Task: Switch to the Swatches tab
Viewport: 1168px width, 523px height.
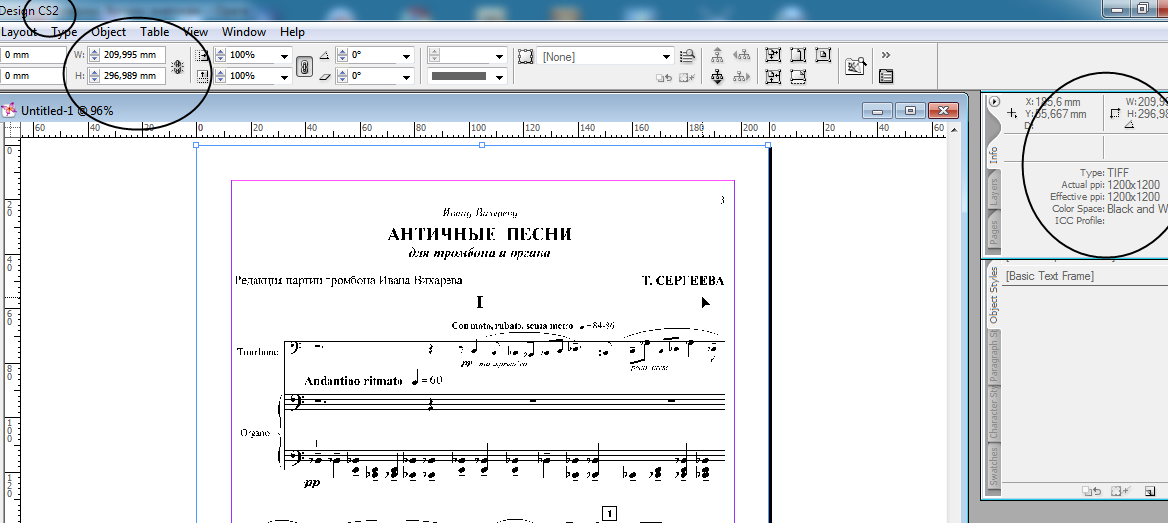Action: pyautogui.click(x=993, y=466)
